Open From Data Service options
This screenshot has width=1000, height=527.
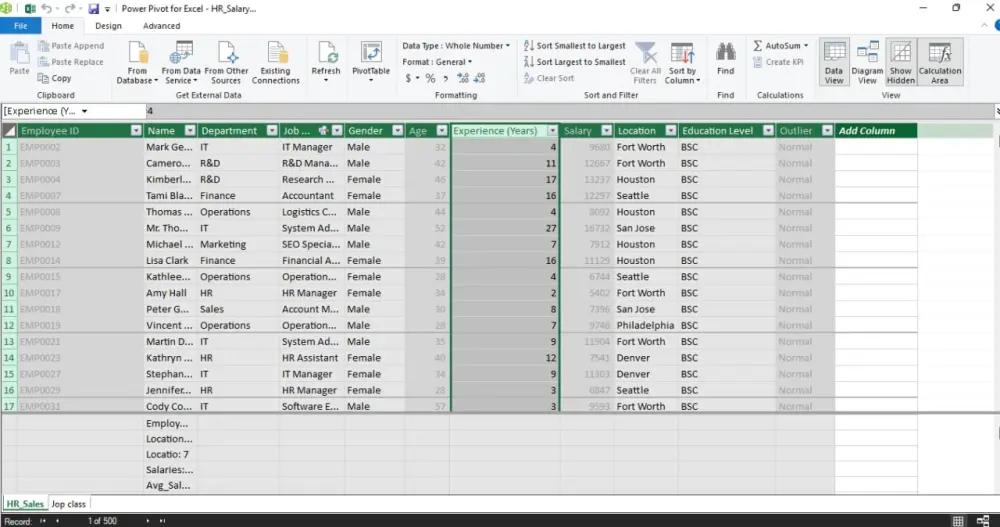180,63
